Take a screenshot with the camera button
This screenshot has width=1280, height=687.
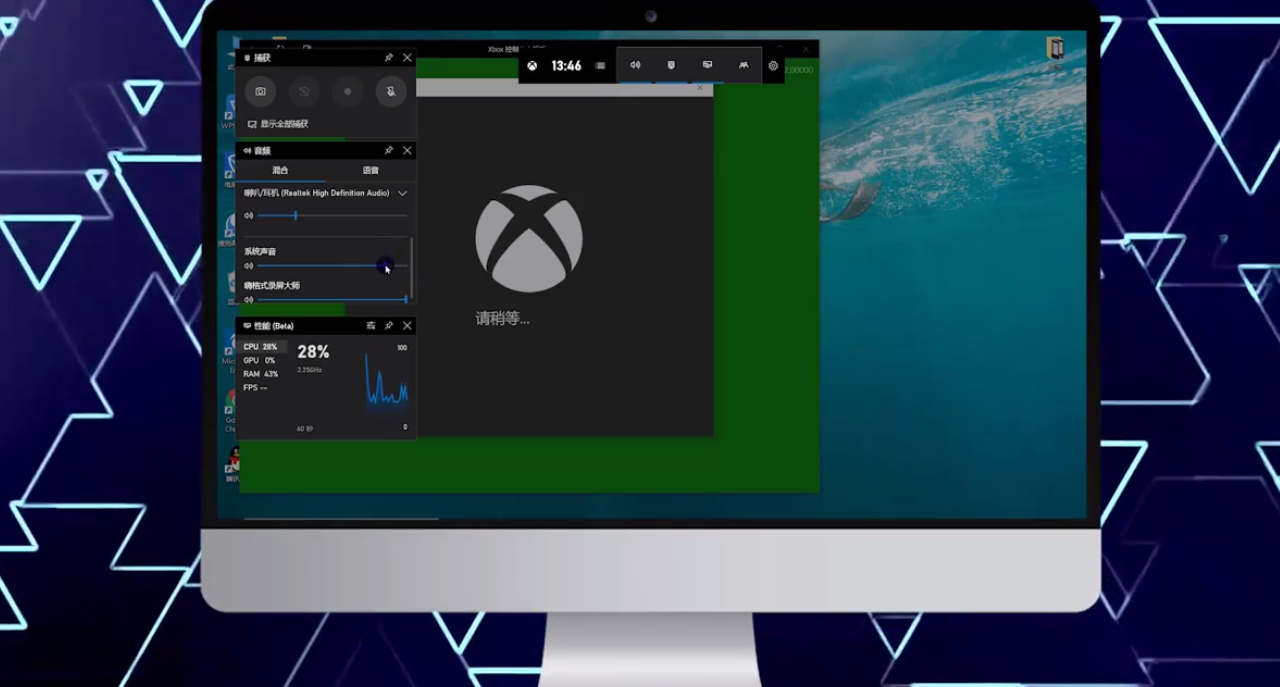(260, 91)
